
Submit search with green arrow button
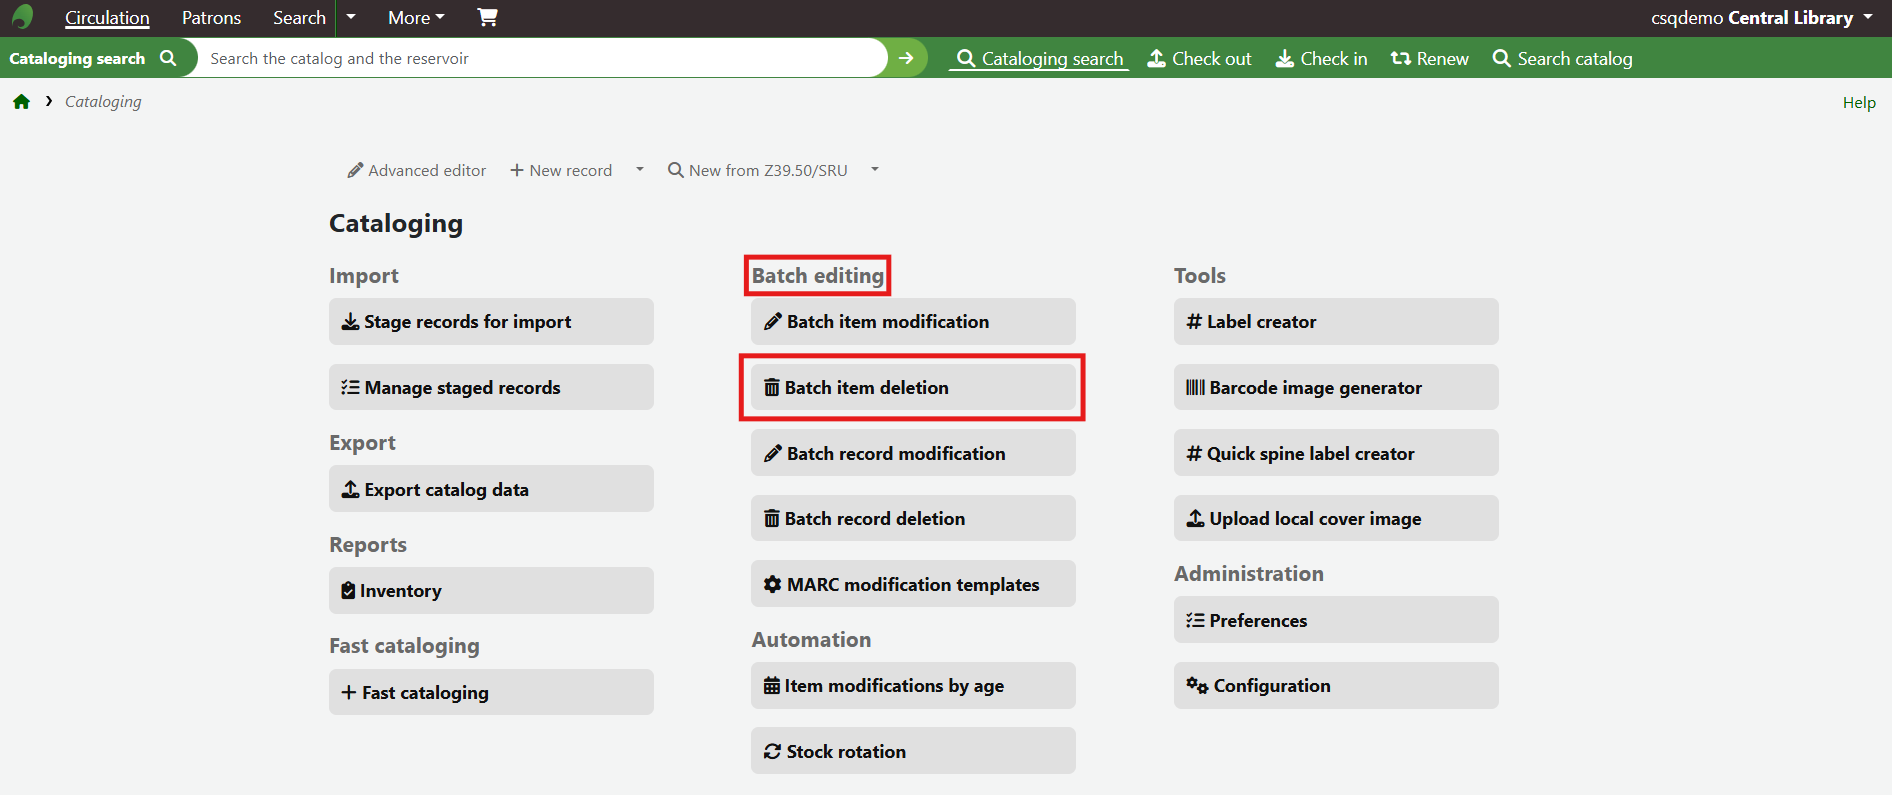pos(906,58)
